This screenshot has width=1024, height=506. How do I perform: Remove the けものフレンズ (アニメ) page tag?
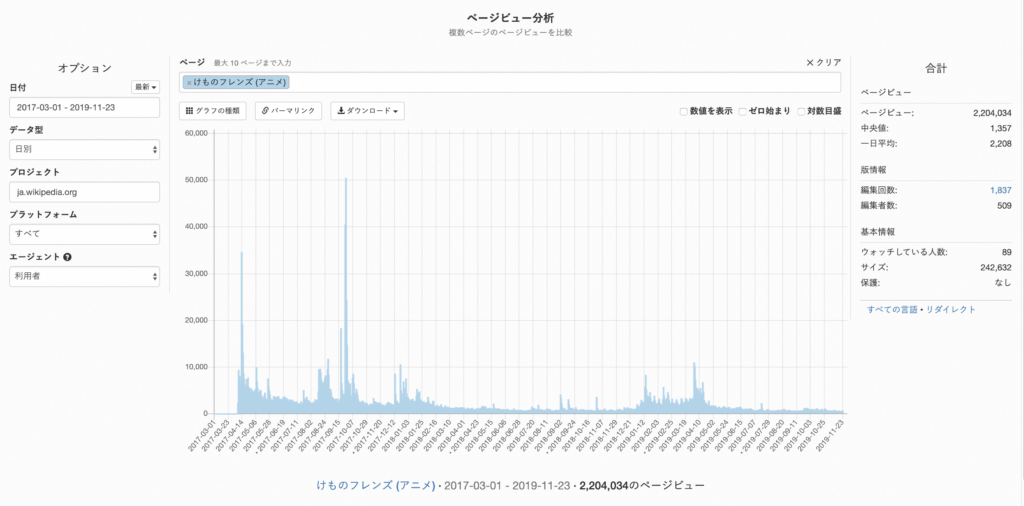point(189,83)
